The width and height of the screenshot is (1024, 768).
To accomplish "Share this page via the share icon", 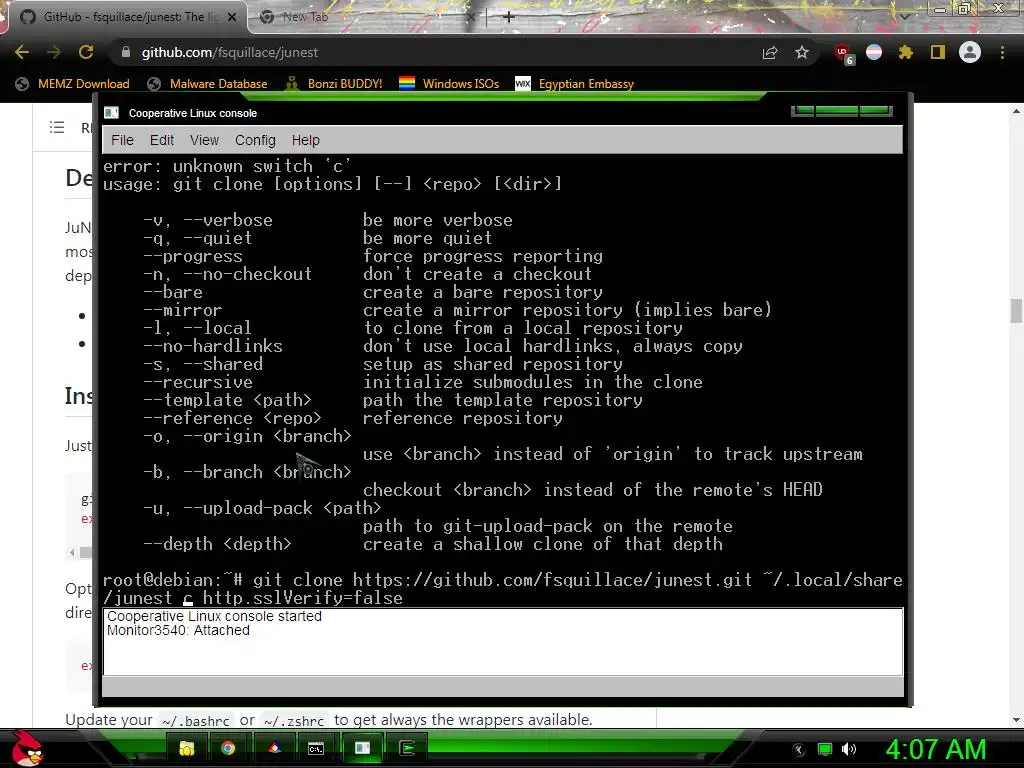I will tap(770, 53).
